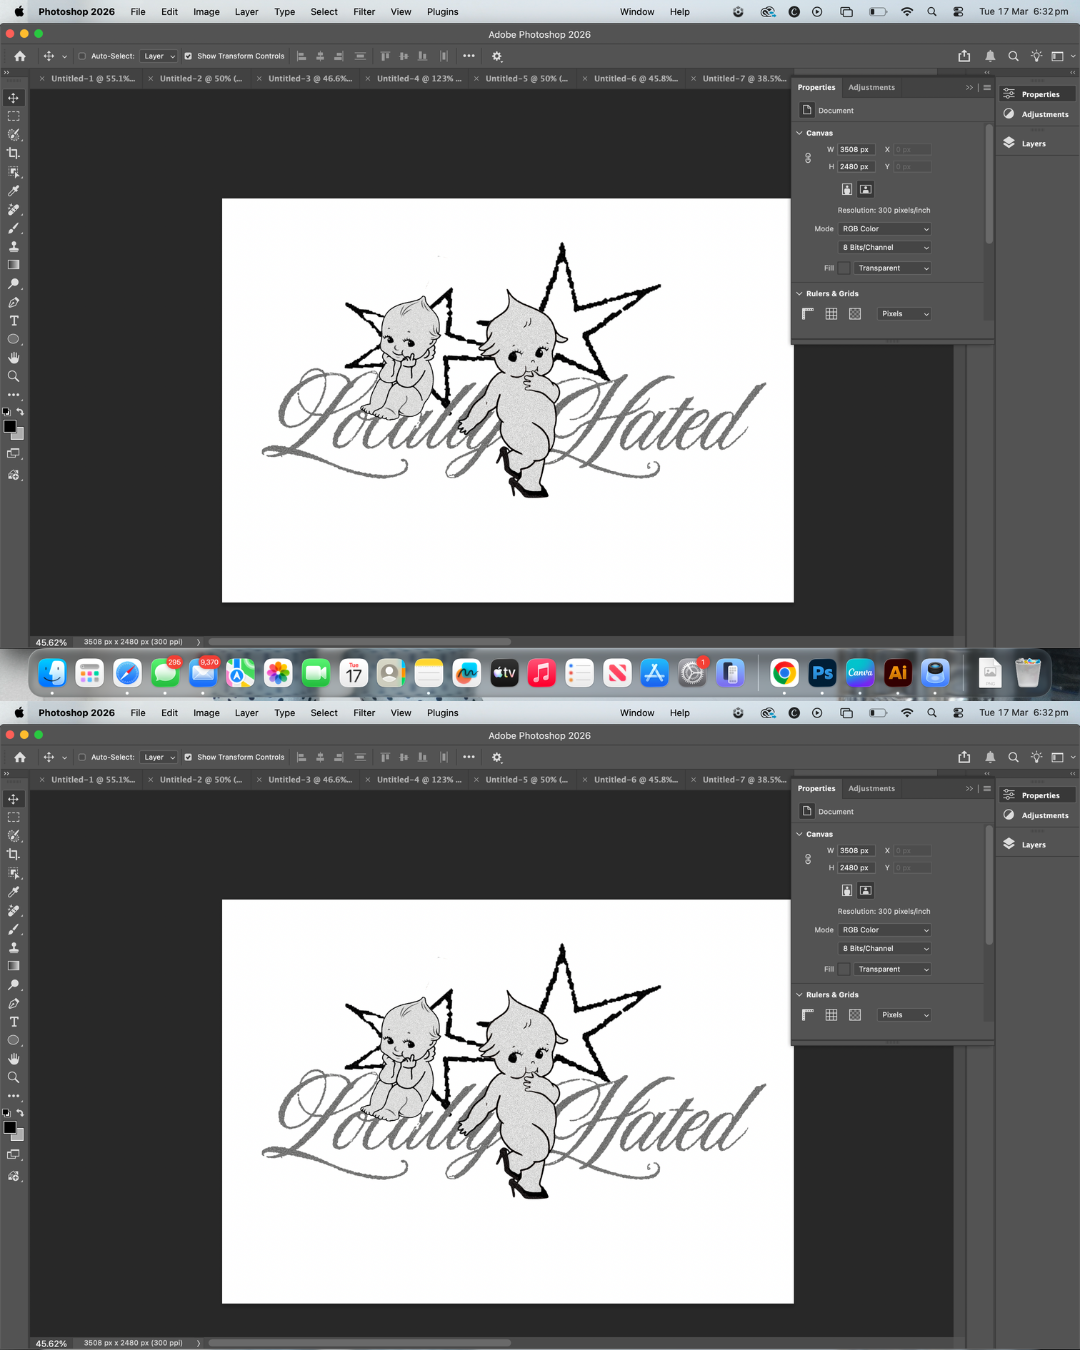1080x1350 pixels.
Task: Collapse Rulers & Grids section in upper panel
Action: point(800,294)
